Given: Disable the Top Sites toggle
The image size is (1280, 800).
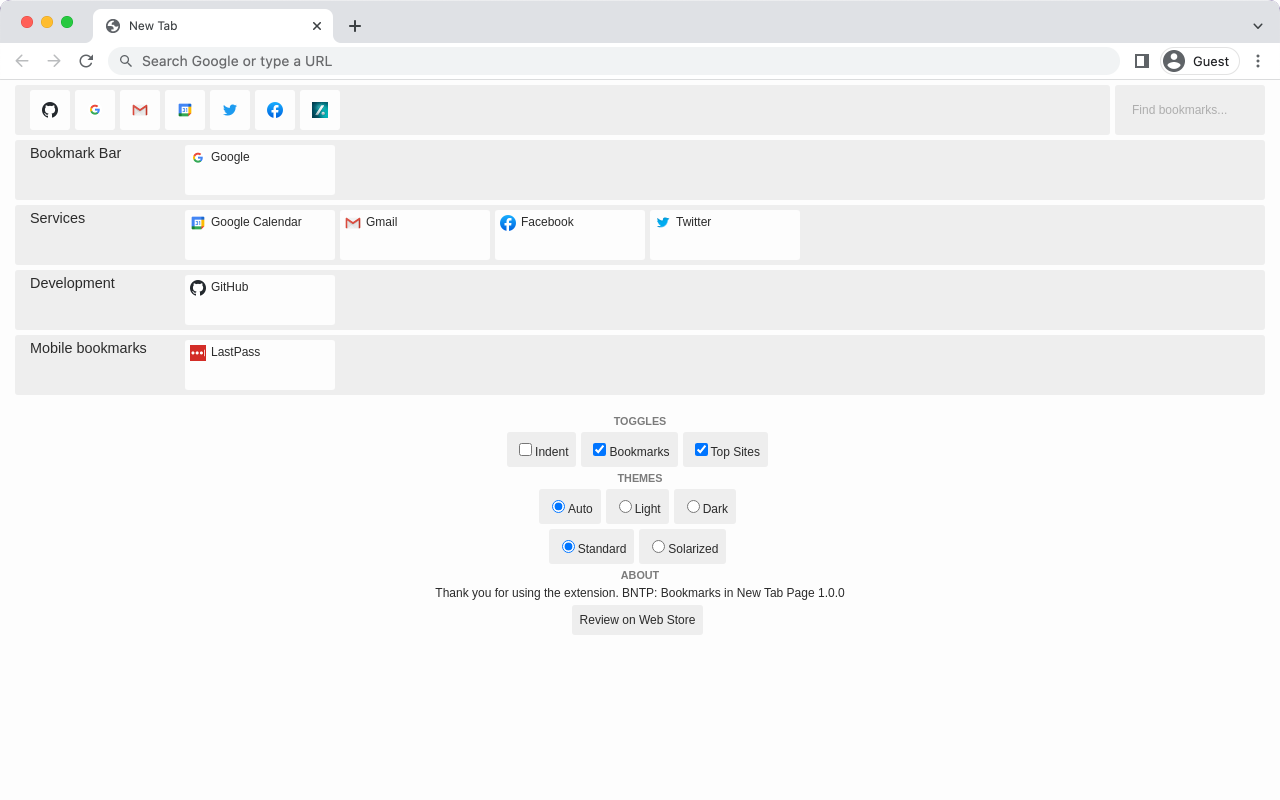Looking at the screenshot, I should pyautogui.click(x=701, y=449).
